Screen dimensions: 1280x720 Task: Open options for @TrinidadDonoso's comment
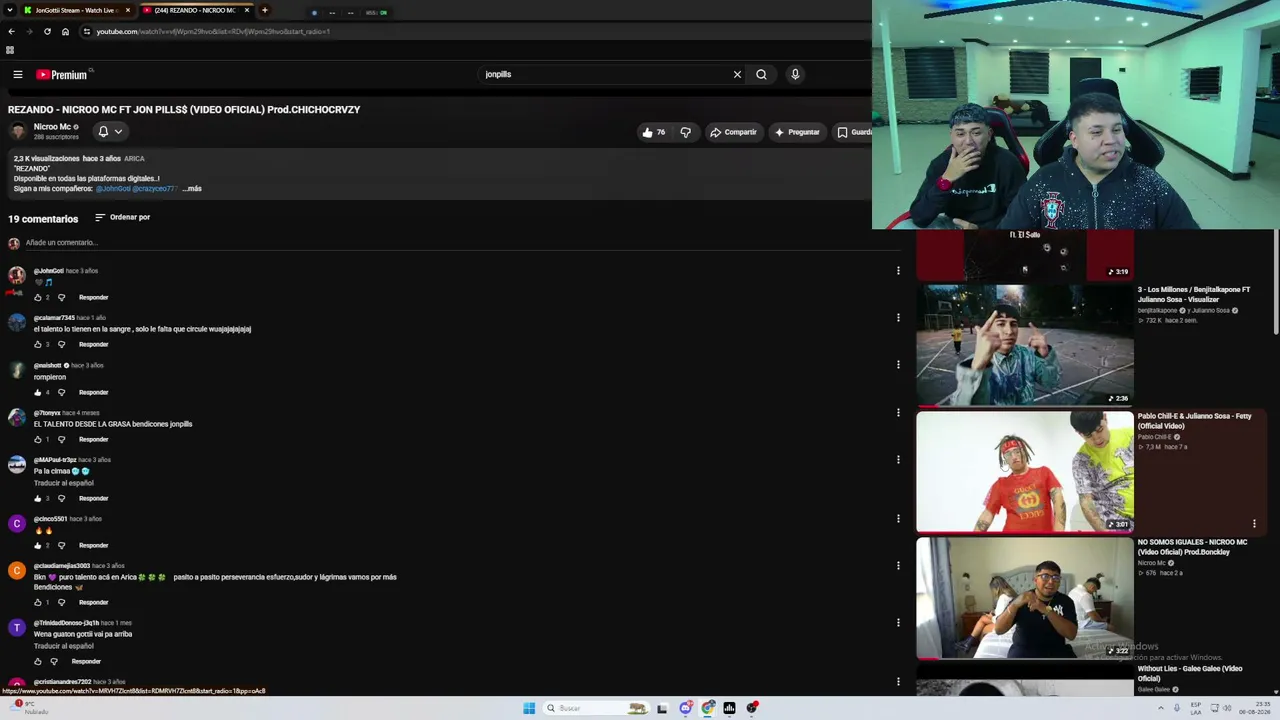click(898, 622)
